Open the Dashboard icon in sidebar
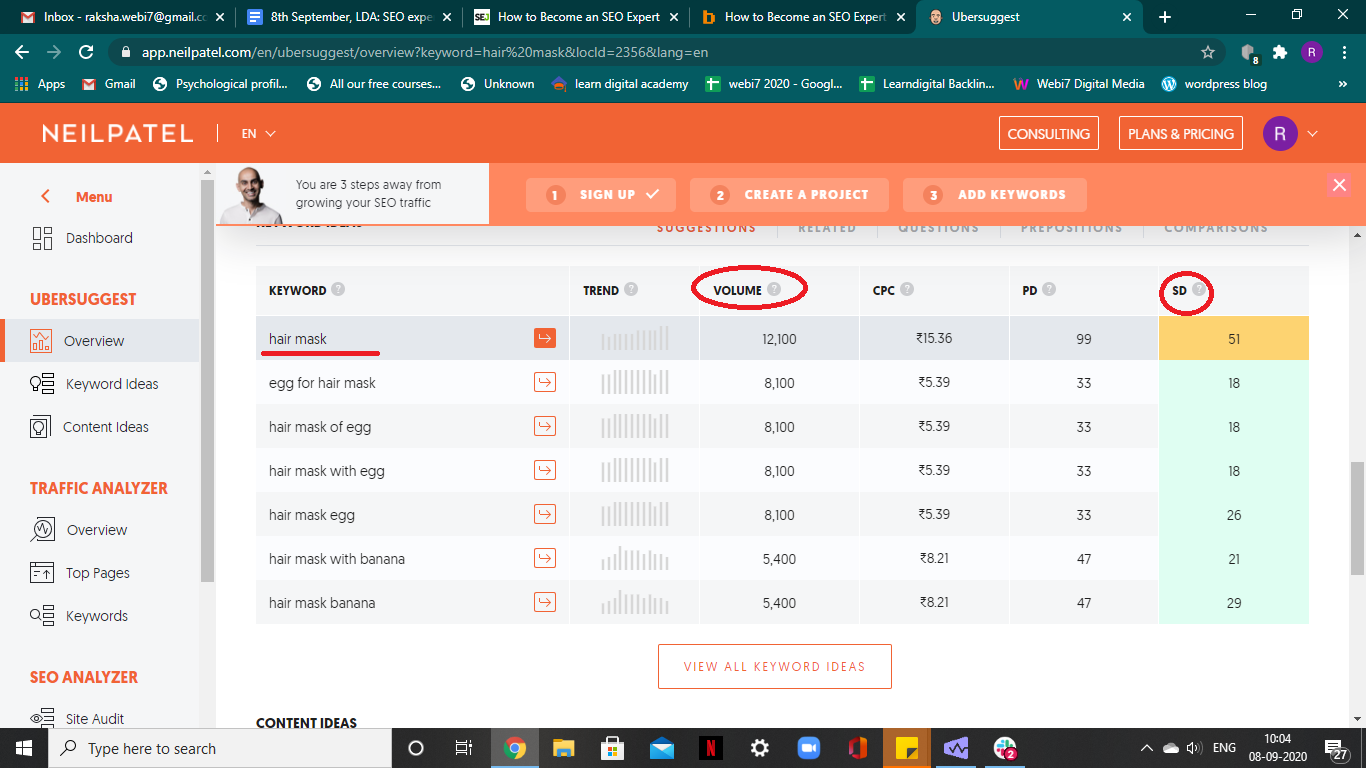The height and width of the screenshot is (768, 1366). click(x=42, y=238)
